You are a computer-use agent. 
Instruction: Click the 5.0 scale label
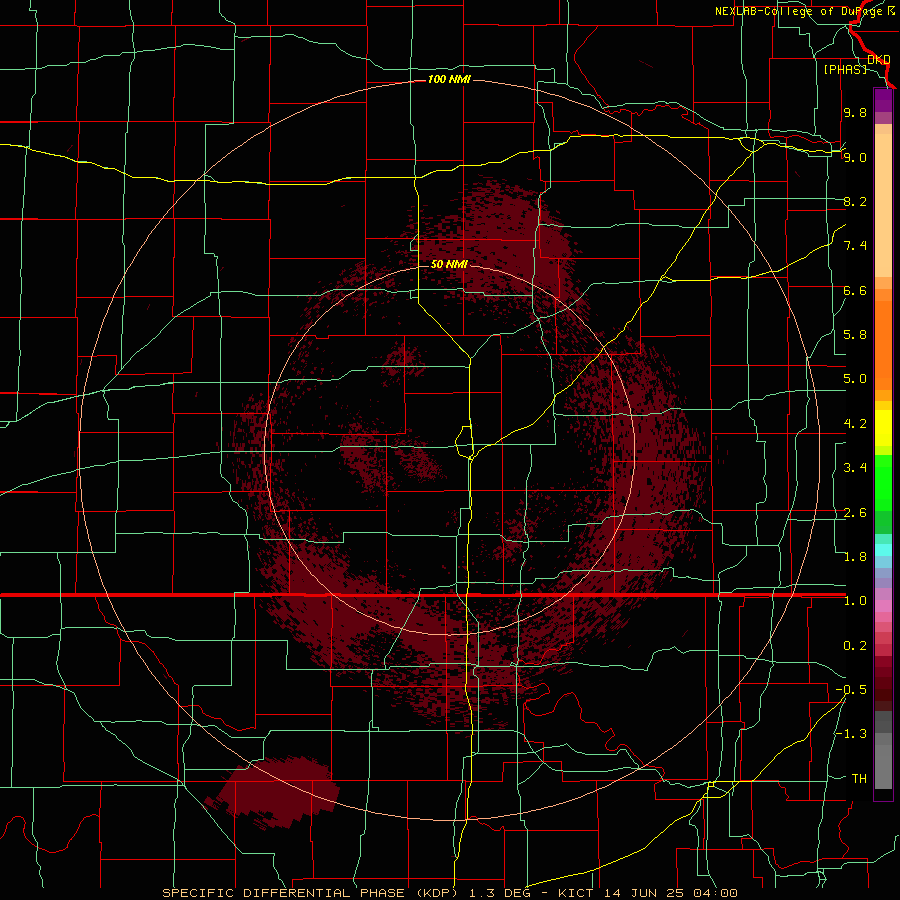coord(855,379)
